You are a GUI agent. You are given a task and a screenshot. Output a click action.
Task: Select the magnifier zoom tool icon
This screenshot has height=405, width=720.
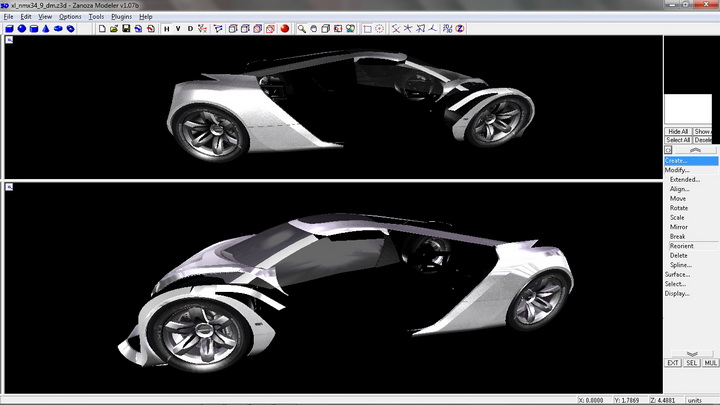300,29
